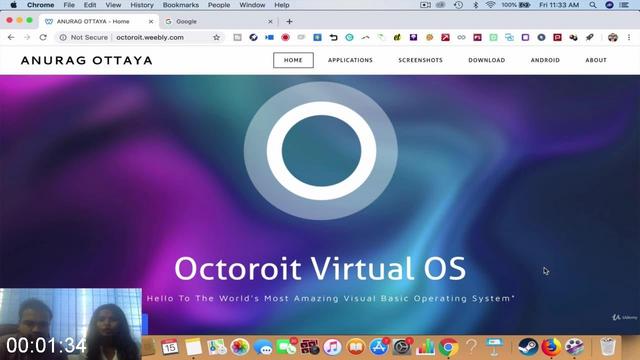Click the black undo arrow extension icon
640x360 pixels.
tap(333, 38)
